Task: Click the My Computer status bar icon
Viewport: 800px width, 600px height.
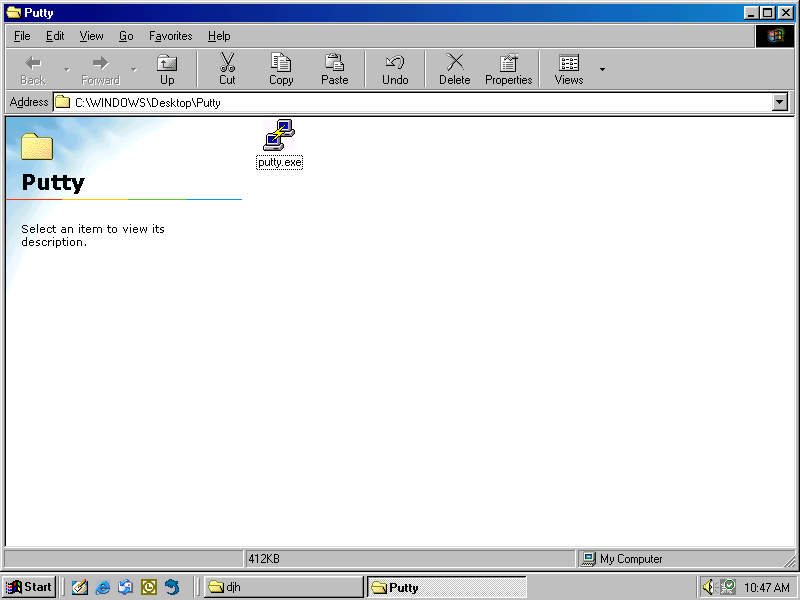Action: [x=588, y=559]
